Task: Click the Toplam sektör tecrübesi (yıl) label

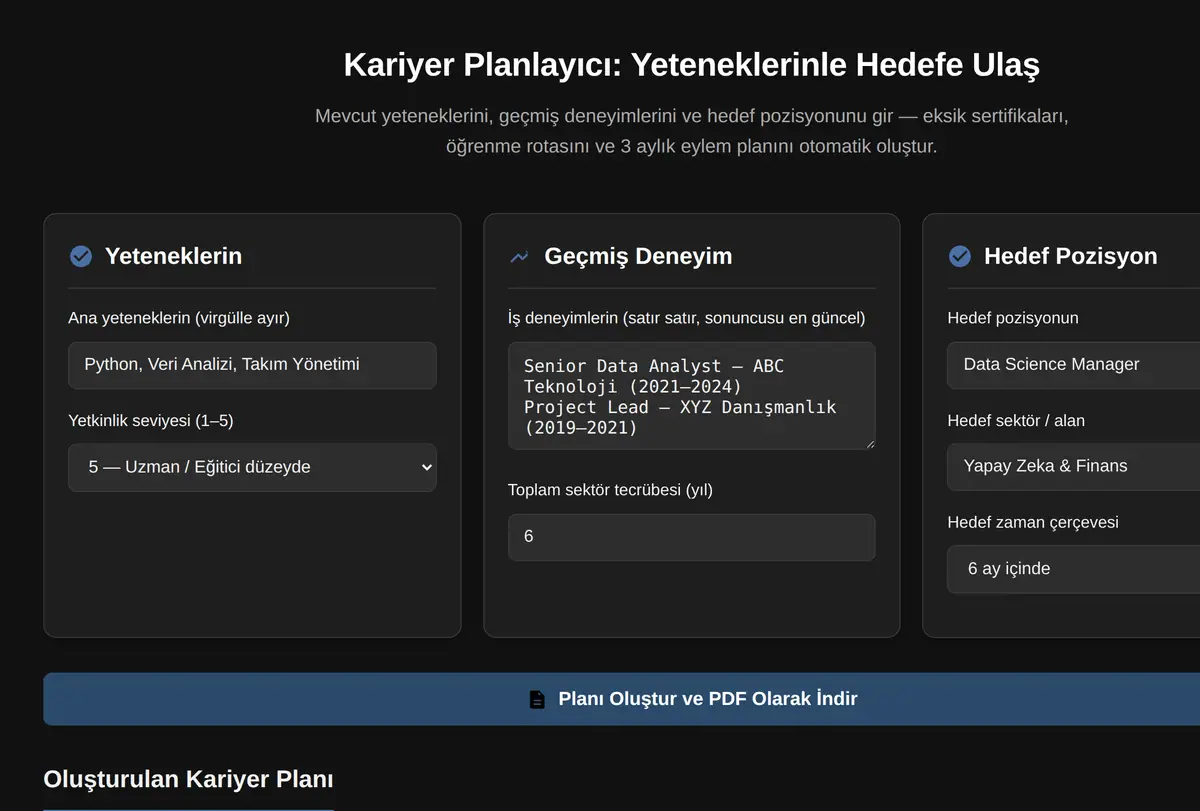Action: (610, 490)
